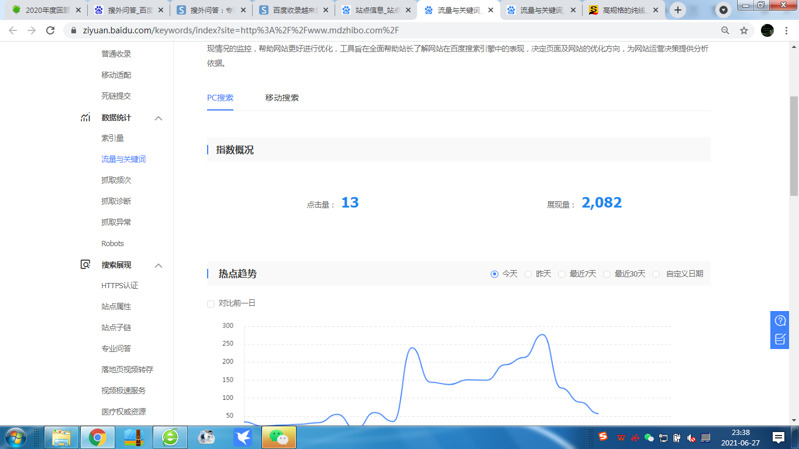The width and height of the screenshot is (799, 449).
Task: Open HTTPS认证 in the sidebar
Action: pos(120,285)
